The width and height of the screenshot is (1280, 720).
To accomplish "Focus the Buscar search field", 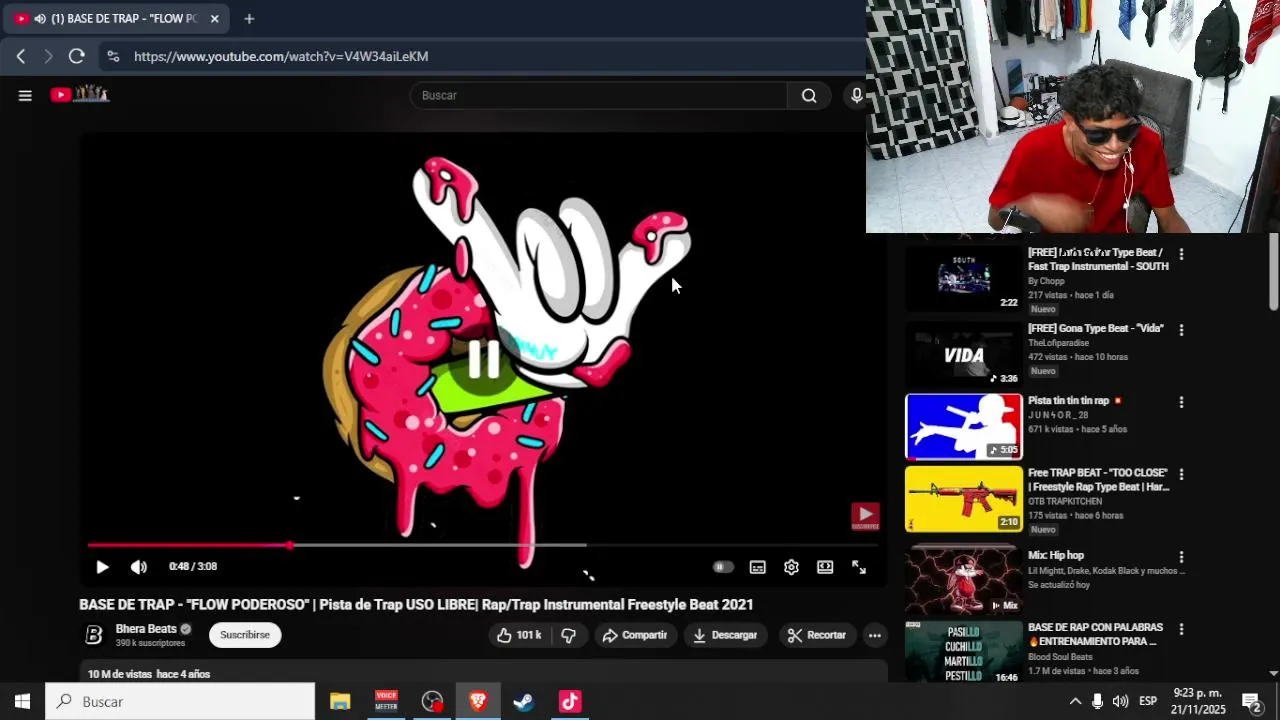I will [599, 96].
